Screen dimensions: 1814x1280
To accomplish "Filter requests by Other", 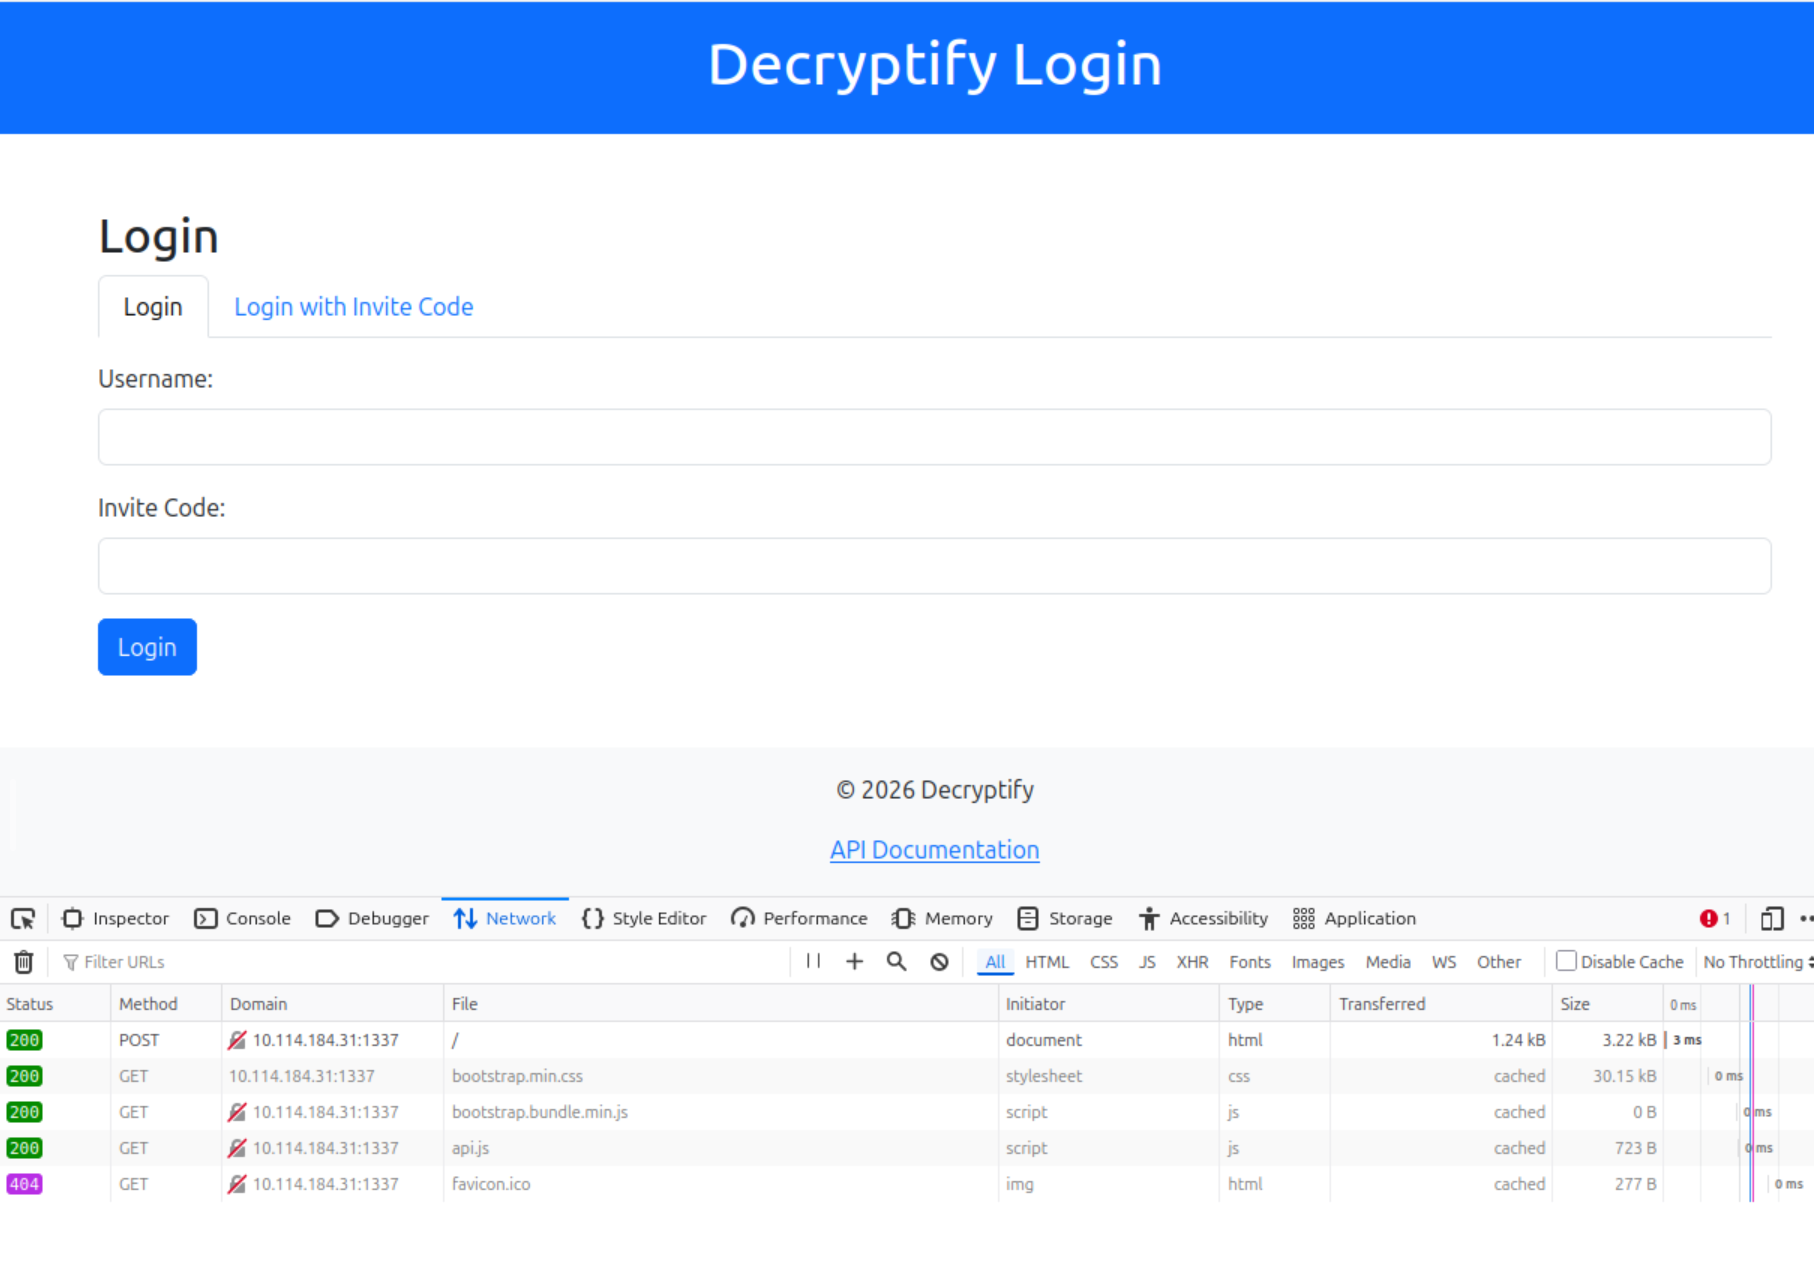I will 1499,962.
